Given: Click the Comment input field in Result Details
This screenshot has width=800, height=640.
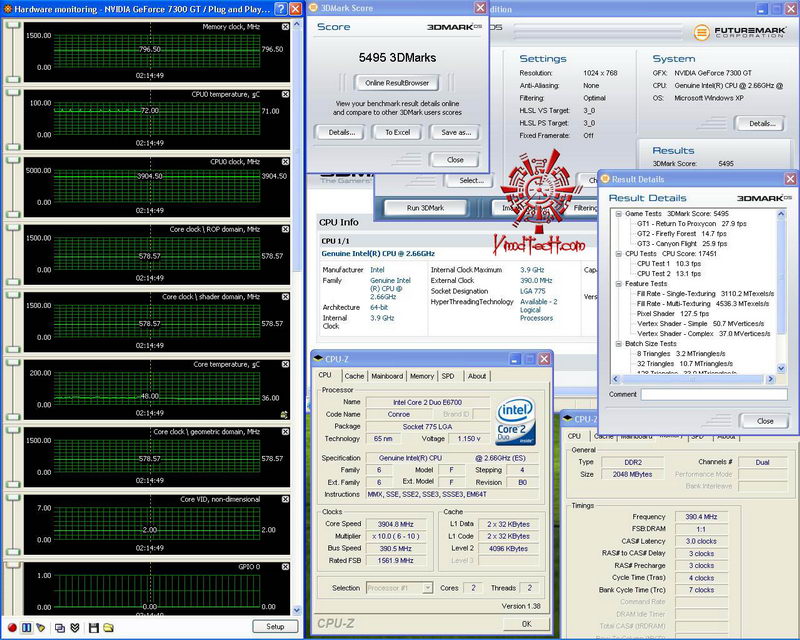Looking at the screenshot, I should tap(714, 395).
